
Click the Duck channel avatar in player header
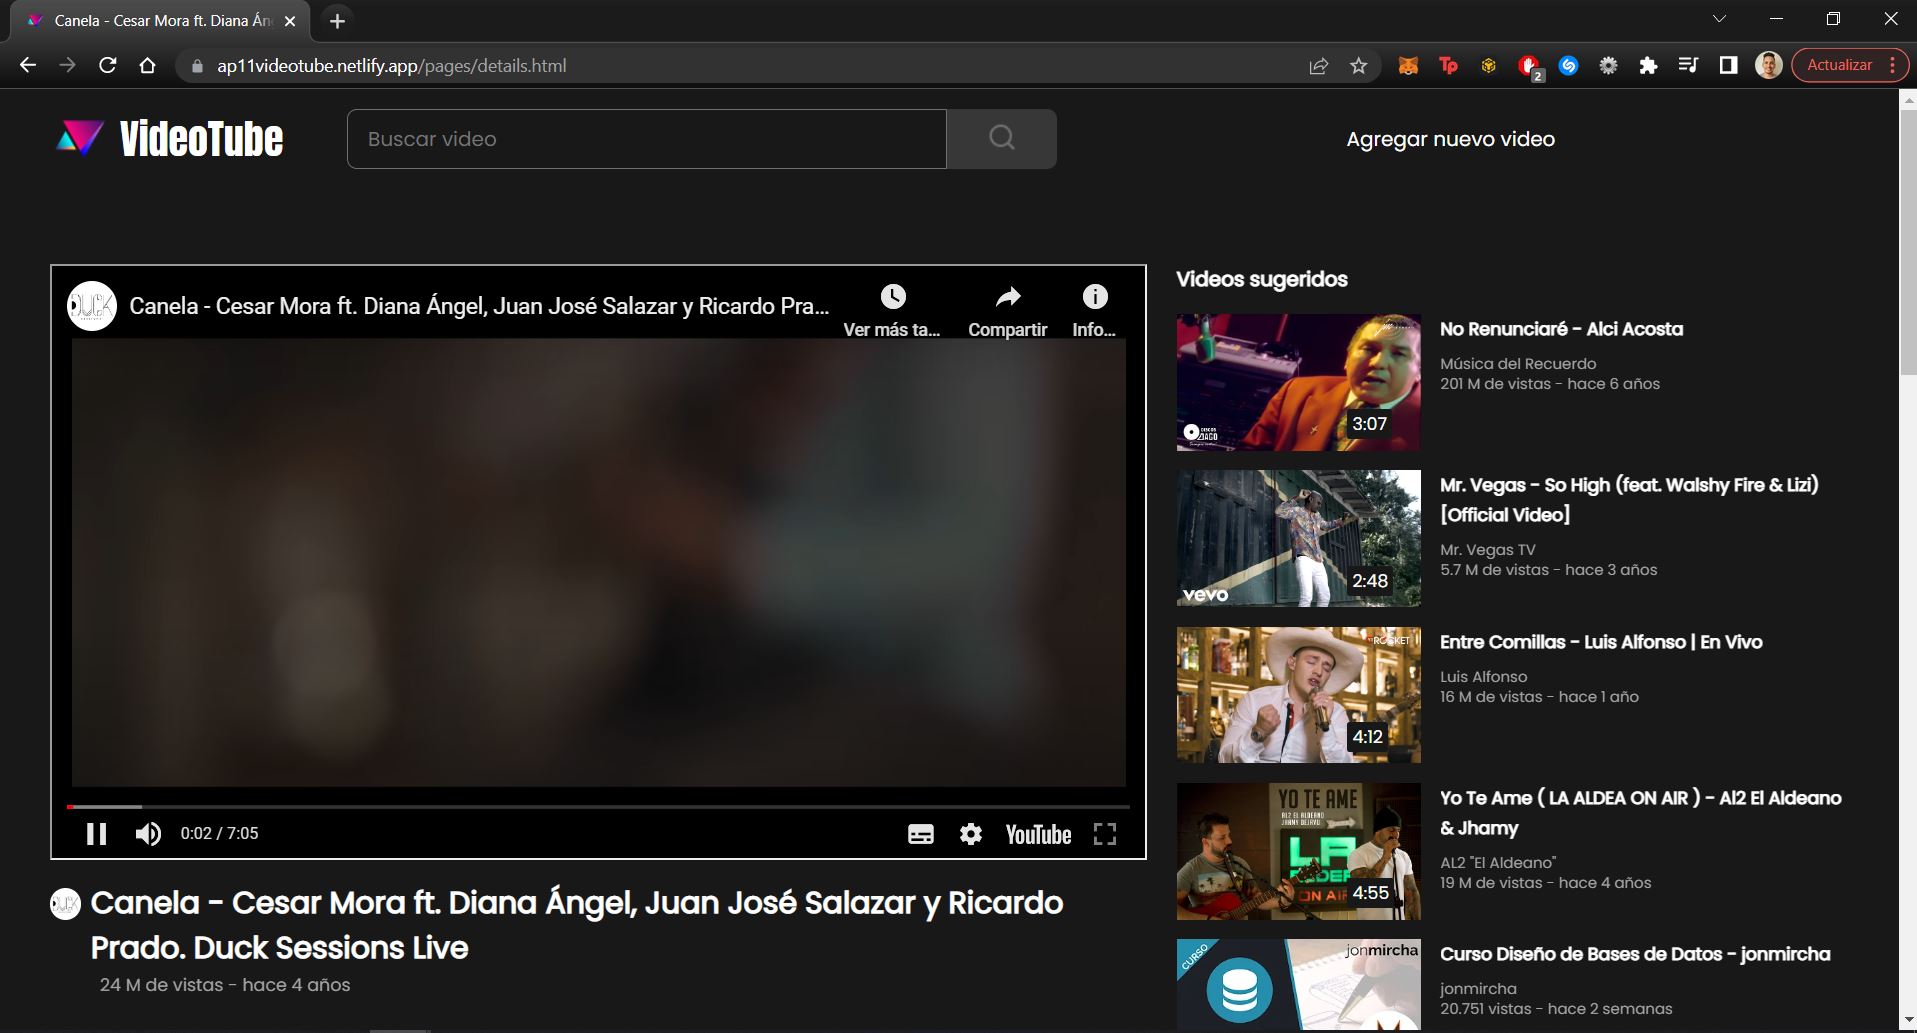click(92, 306)
